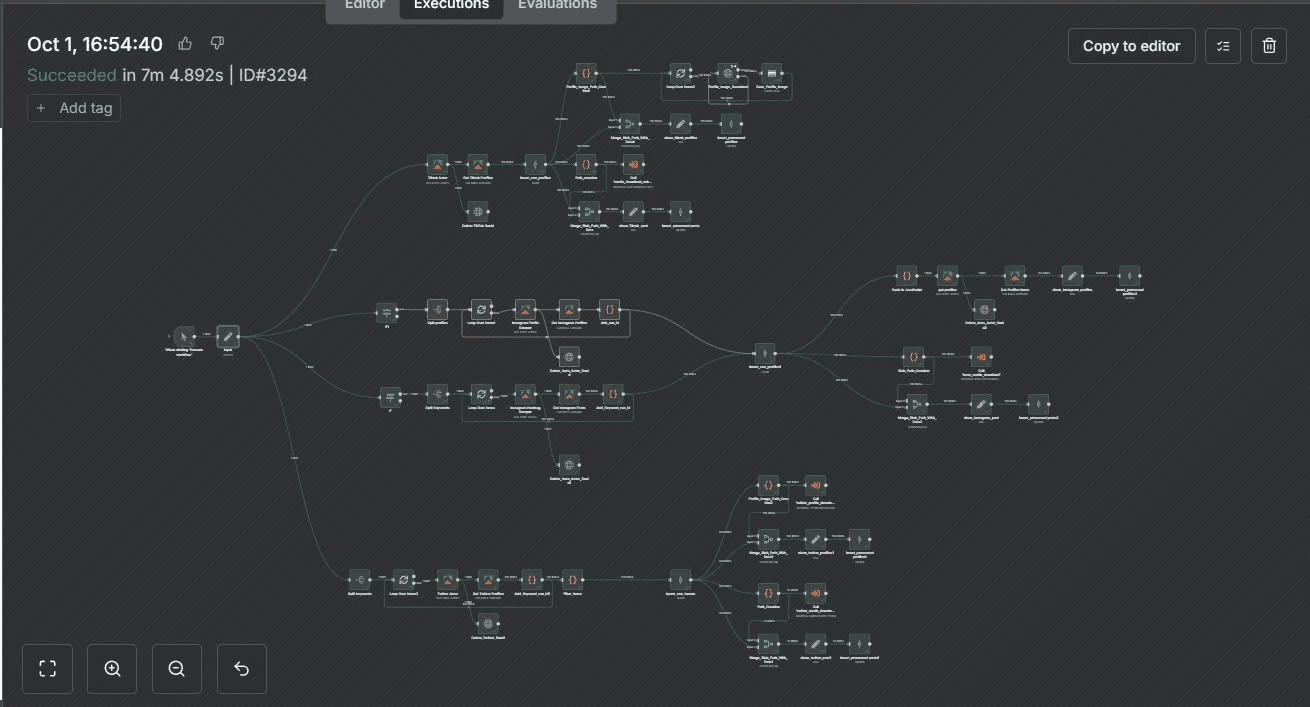This screenshot has height=707, width=1310.
Task: Zoom out of the canvas
Action: (177, 669)
